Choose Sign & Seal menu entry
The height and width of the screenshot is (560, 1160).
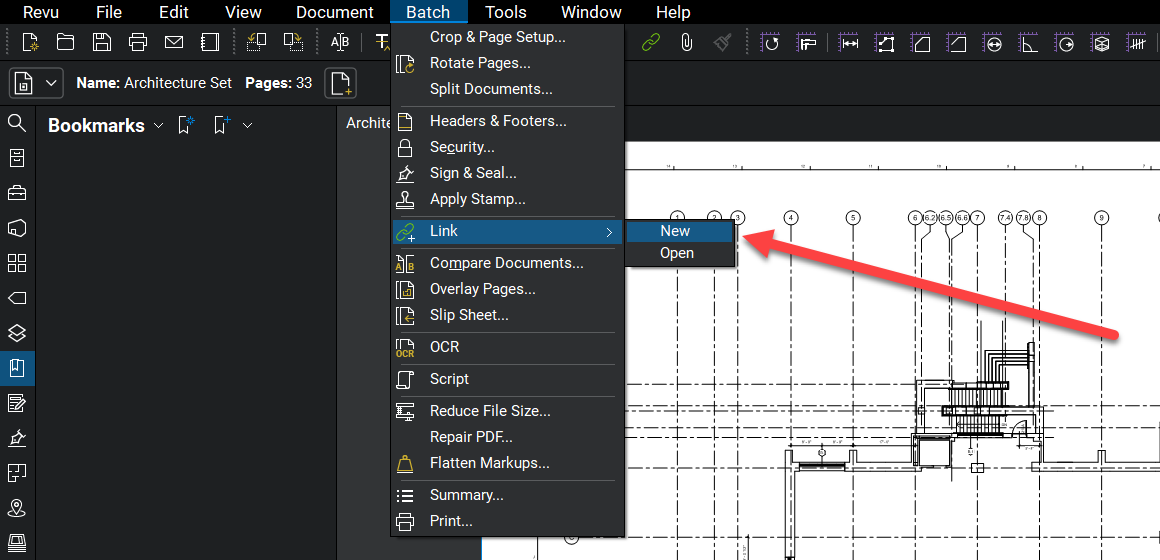[508, 173]
